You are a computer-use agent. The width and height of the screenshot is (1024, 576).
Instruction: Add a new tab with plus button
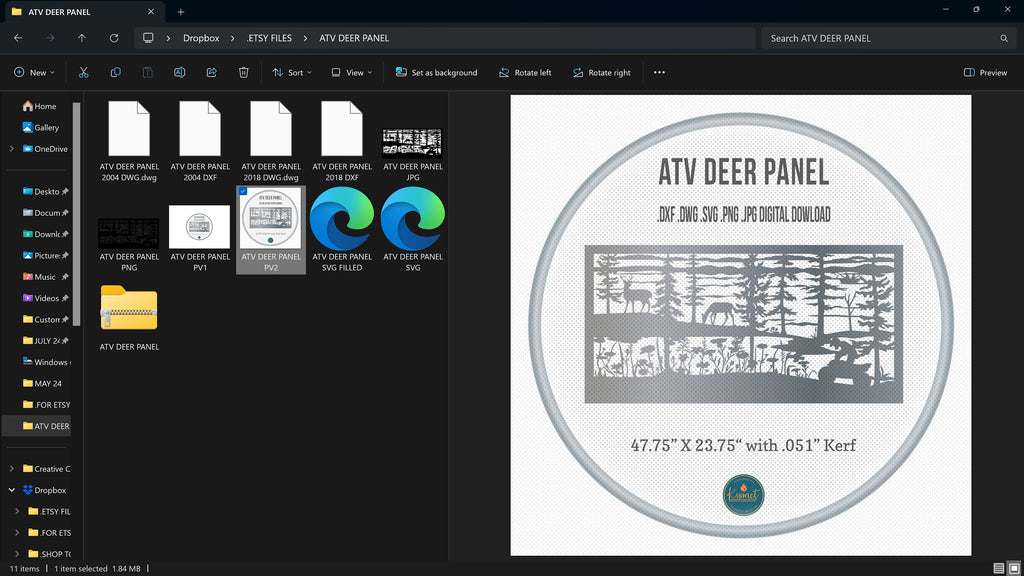click(x=181, y=12)
